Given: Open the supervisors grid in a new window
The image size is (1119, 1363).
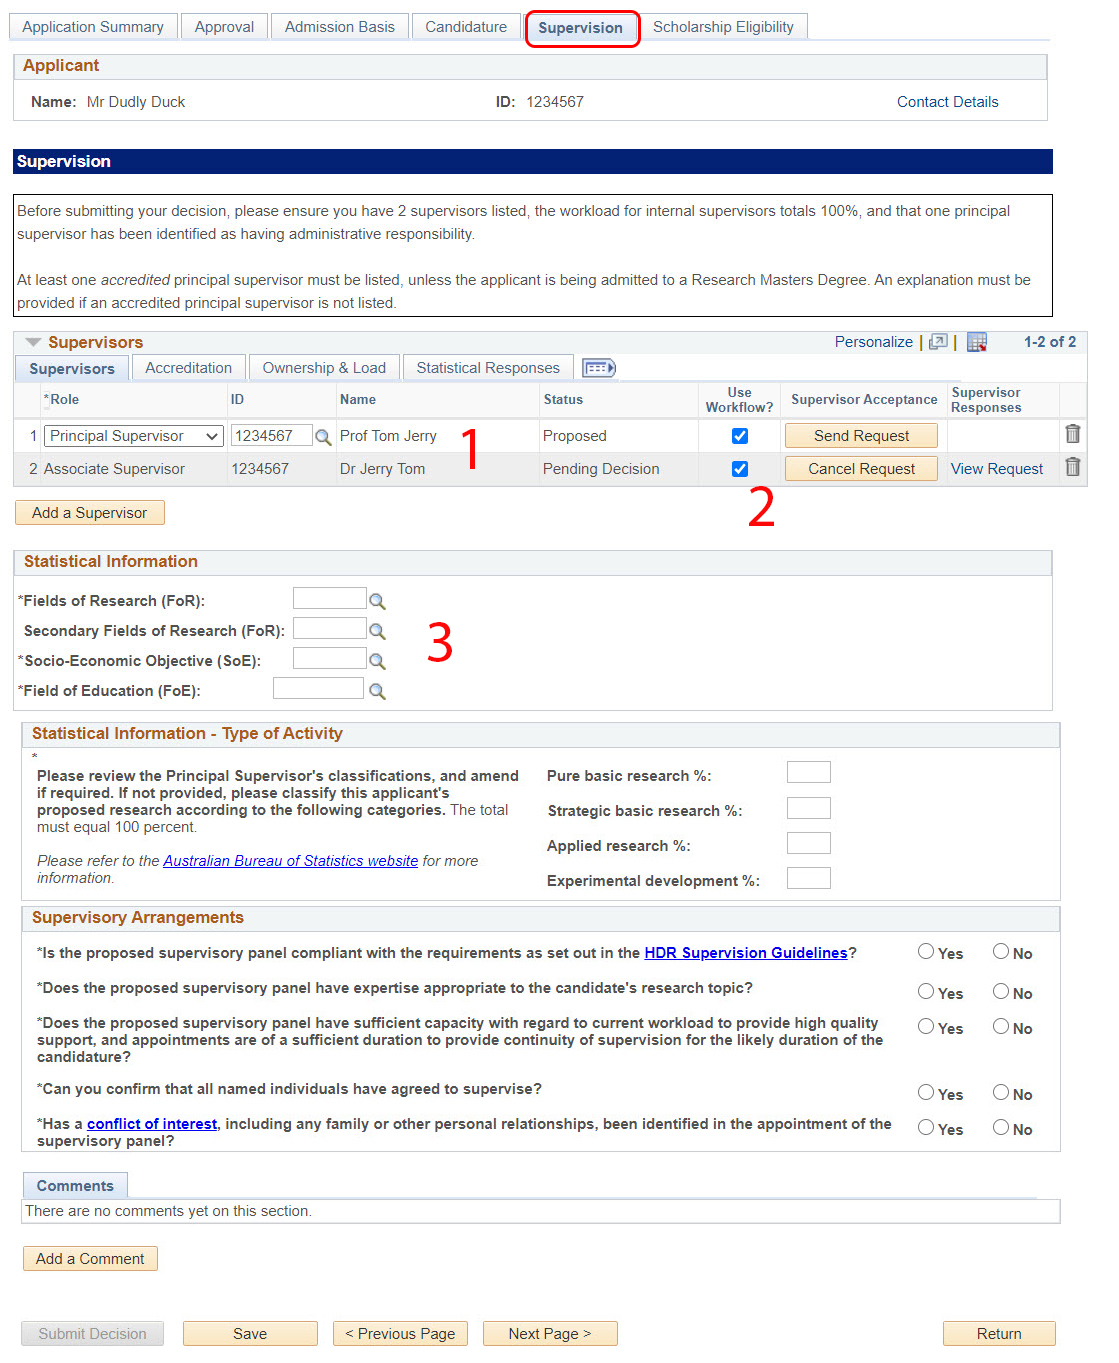Looking at the screenshot, I should [937, 342].
